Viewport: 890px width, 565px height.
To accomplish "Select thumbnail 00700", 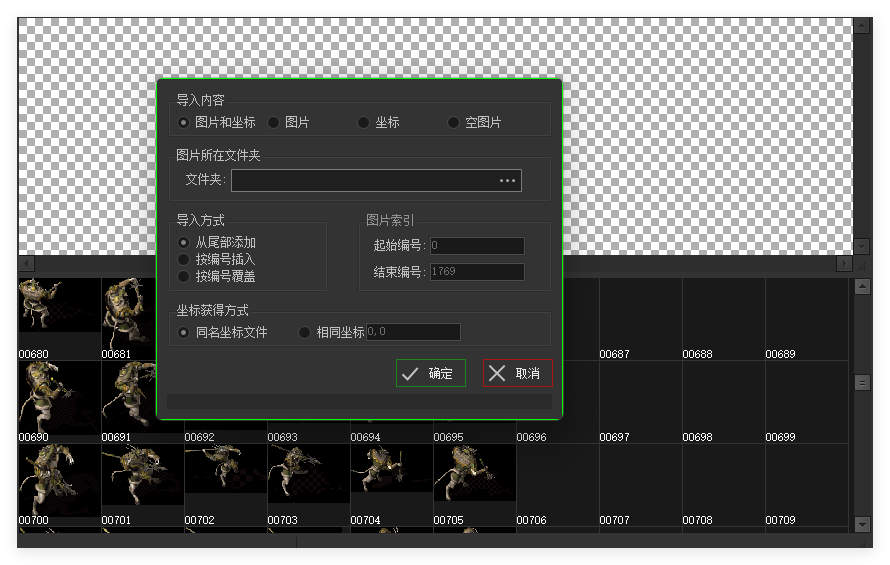I will [x=59, y=485].
